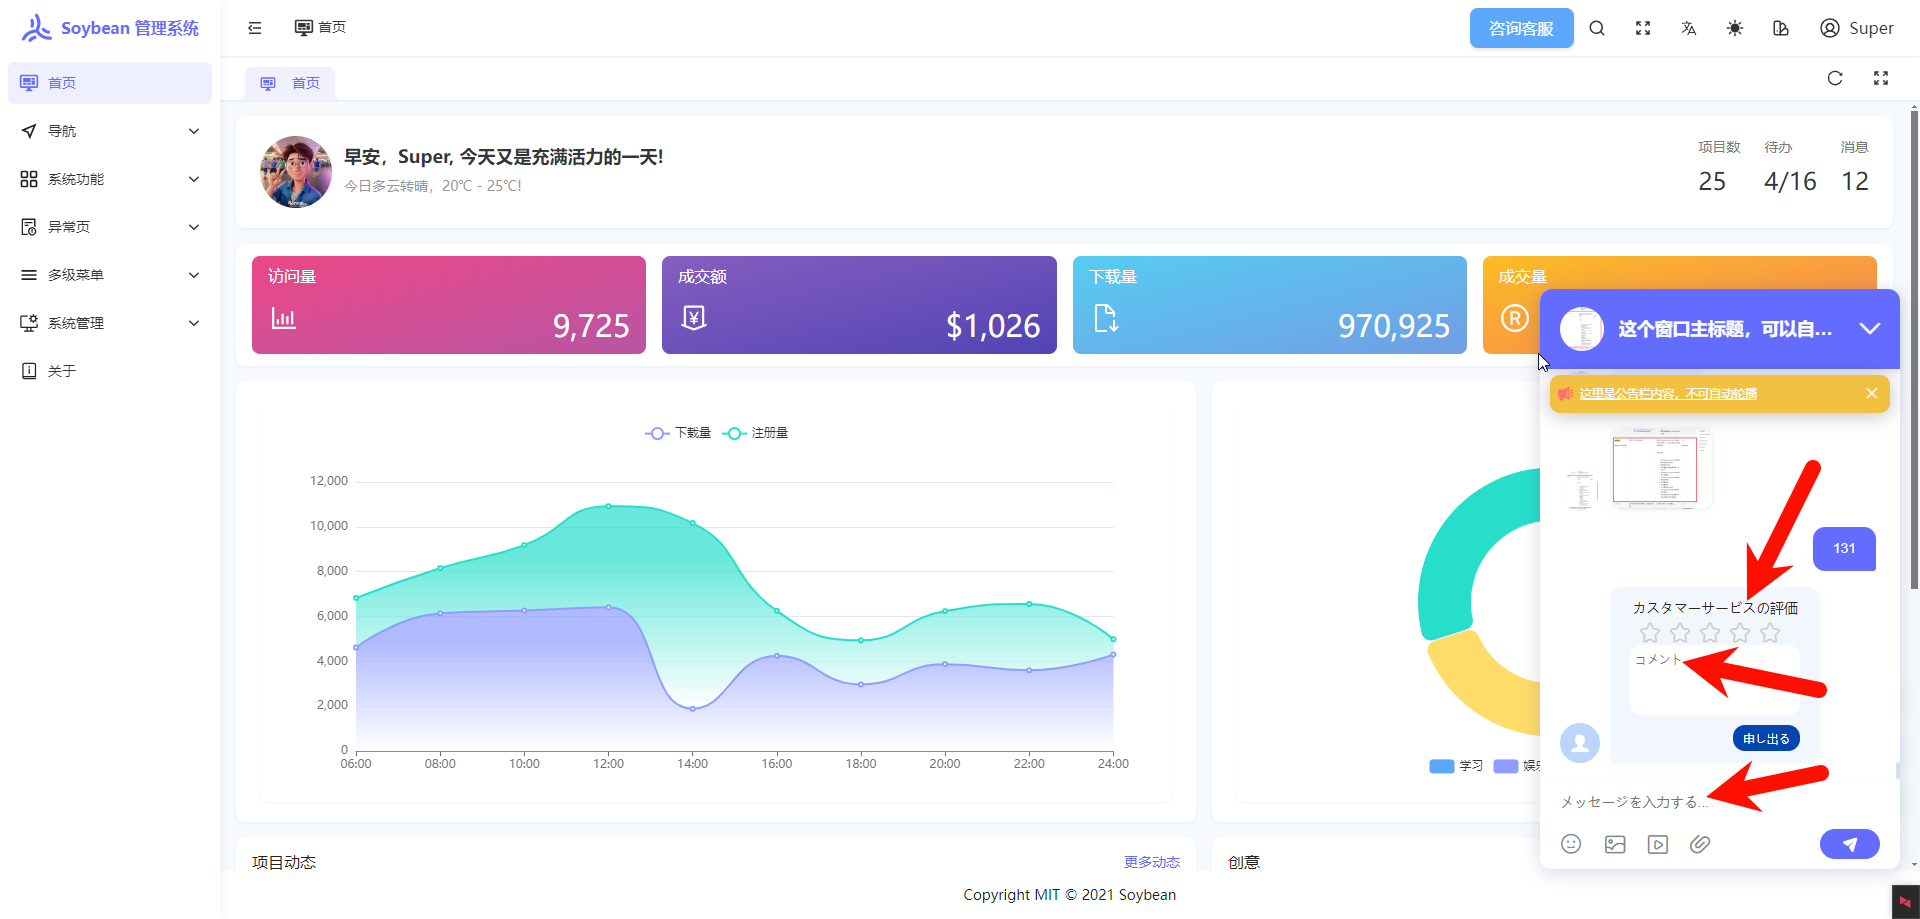Toggle the light/dark theme sun icon

tap(1735, 28)
